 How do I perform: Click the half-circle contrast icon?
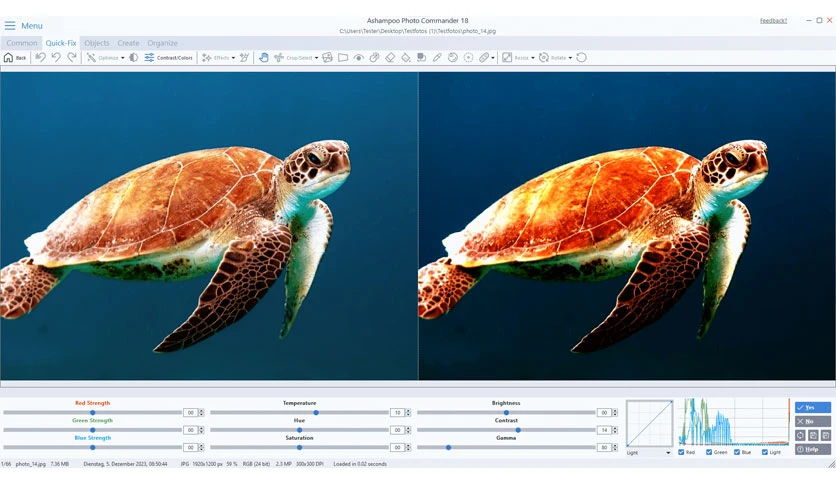133,58
